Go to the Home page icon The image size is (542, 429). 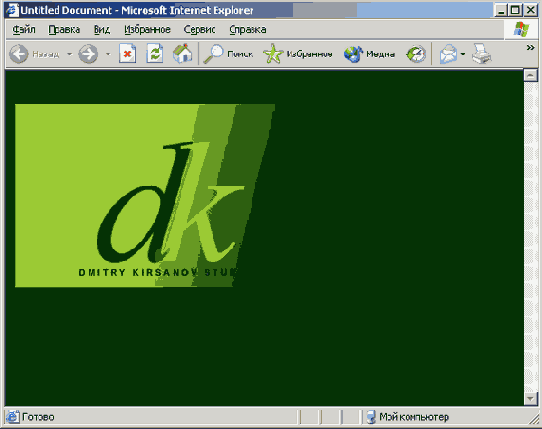[183, 54]
